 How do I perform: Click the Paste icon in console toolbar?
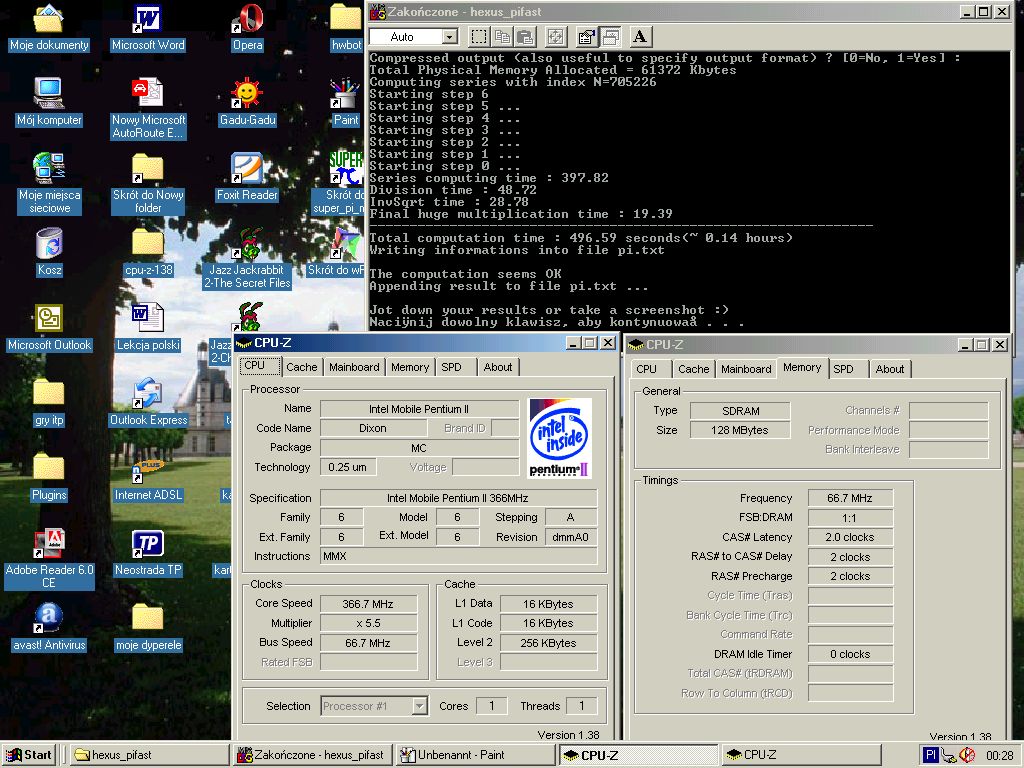pyautogui.click(x=526, y=37)
